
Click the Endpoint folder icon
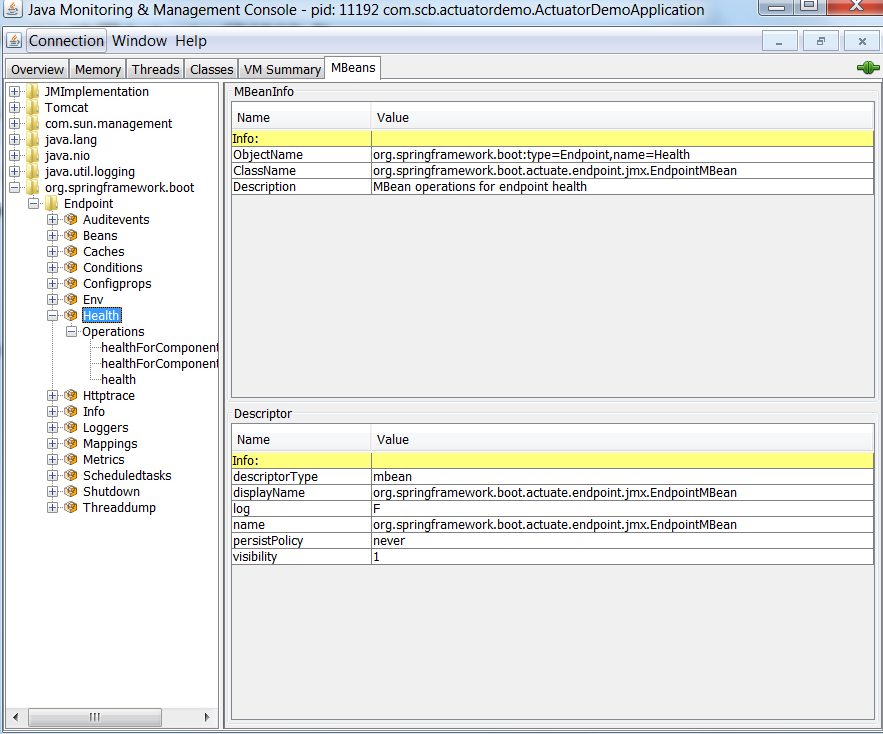pyautogui.click(x=50, y=203)
